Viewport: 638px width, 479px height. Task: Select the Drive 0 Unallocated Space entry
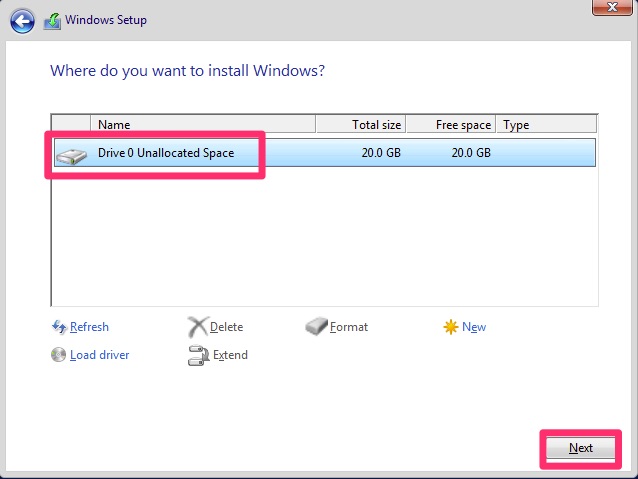325,153
